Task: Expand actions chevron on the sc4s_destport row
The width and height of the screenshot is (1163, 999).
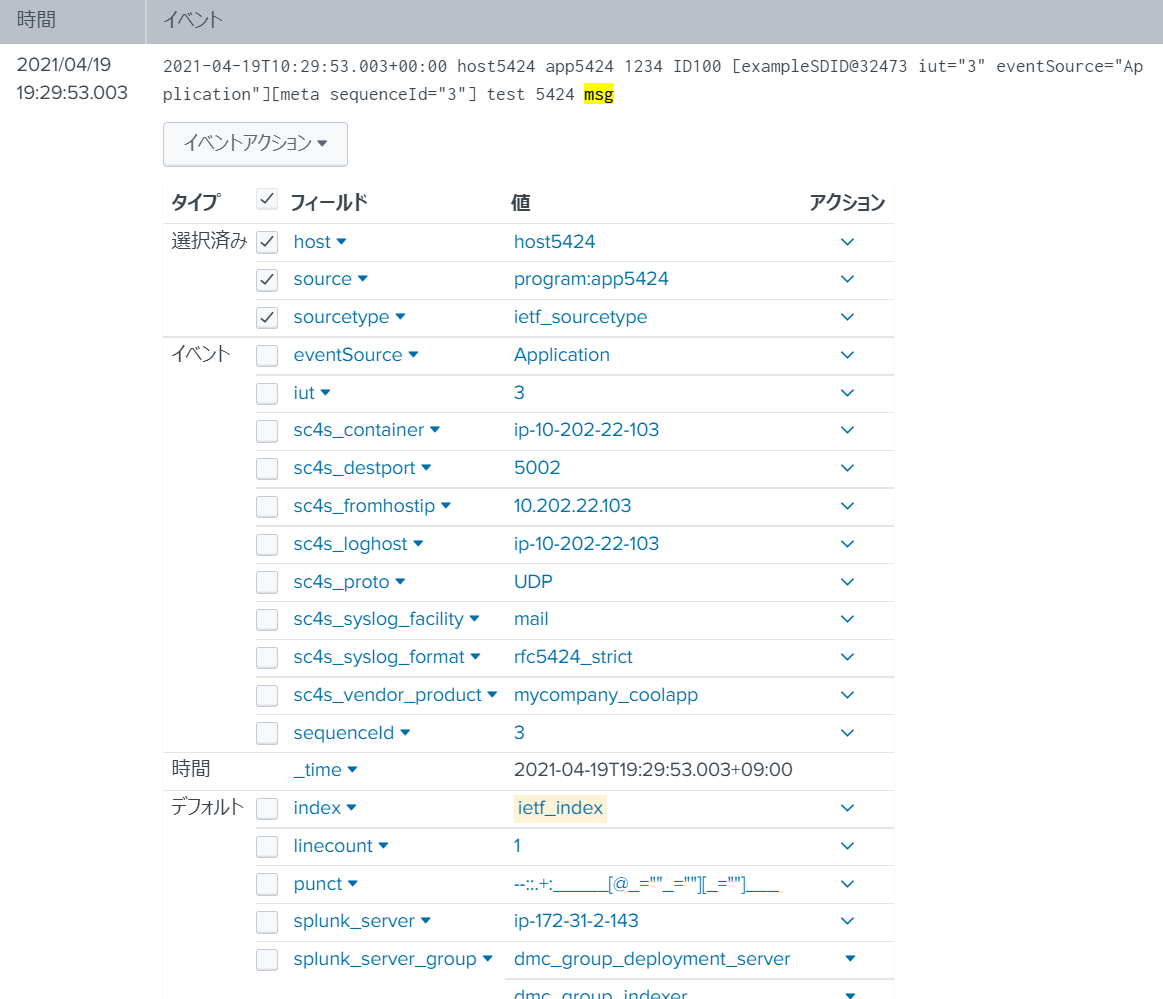Action: pyautogui.click(x=847, y=468)
